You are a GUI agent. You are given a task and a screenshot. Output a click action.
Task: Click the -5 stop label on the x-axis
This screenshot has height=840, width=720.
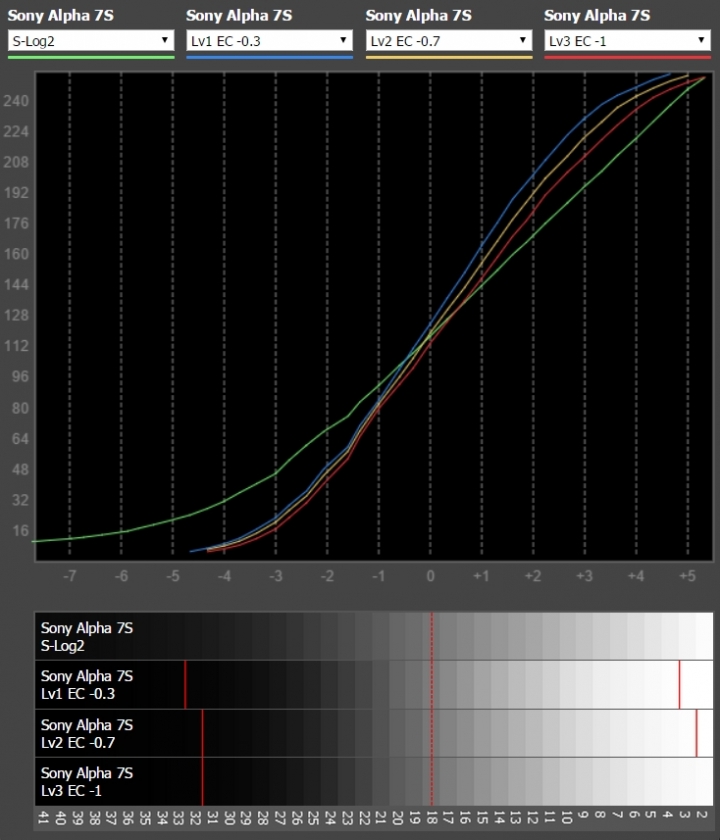[172, 576]
